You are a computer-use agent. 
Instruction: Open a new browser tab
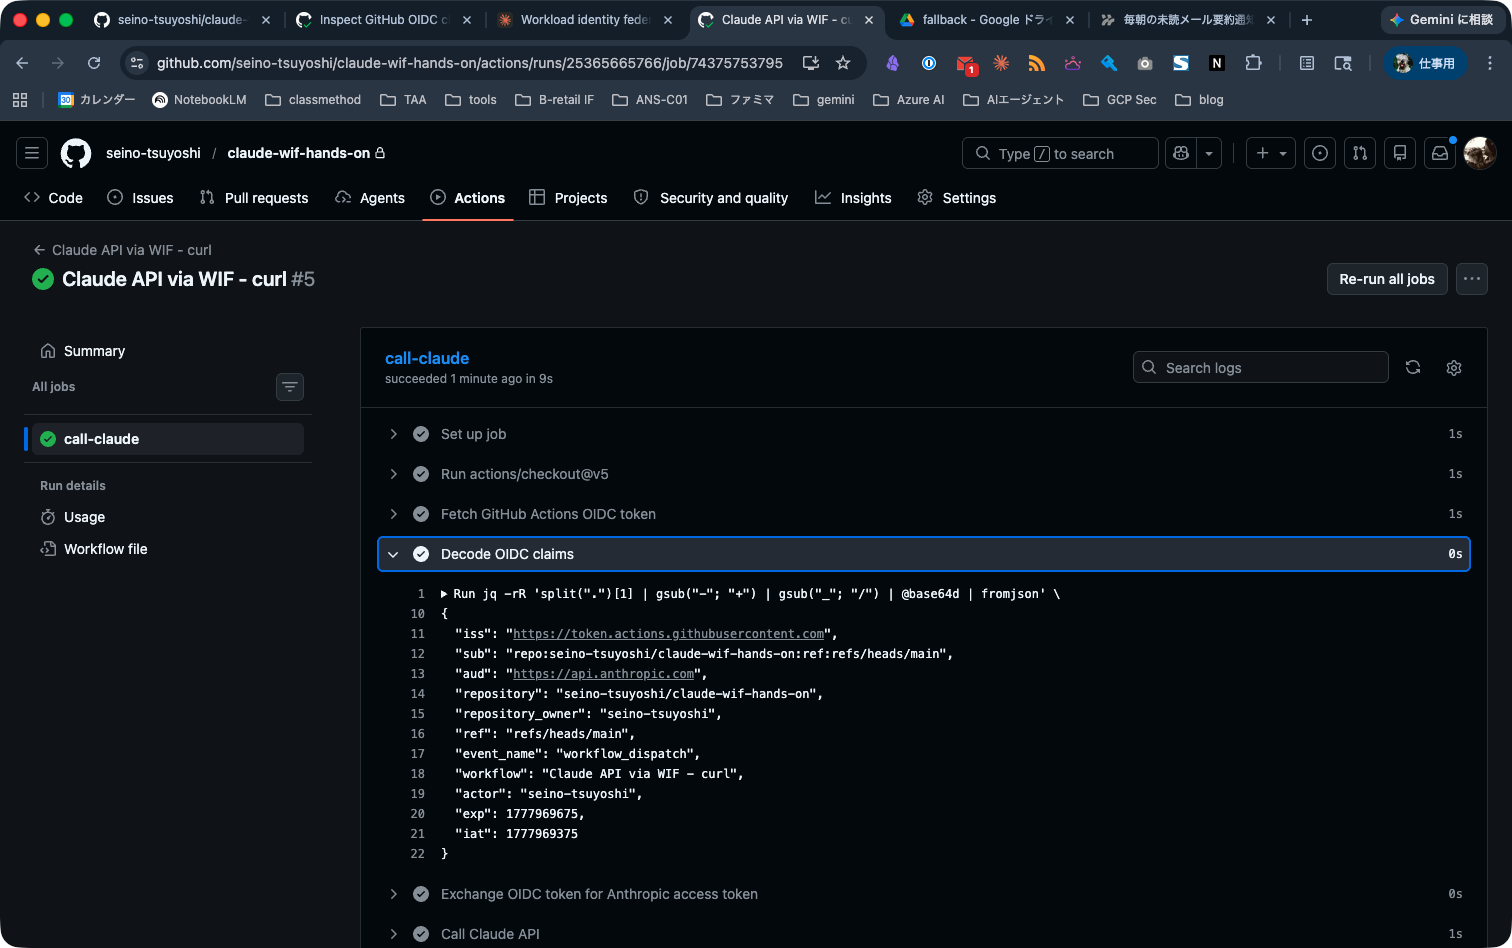coord(1307,20)
